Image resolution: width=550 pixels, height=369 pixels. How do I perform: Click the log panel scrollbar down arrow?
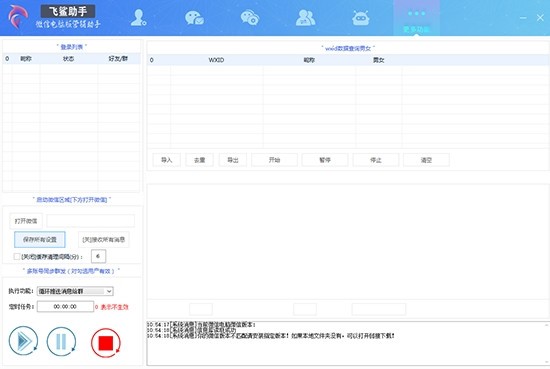(546, 362)
